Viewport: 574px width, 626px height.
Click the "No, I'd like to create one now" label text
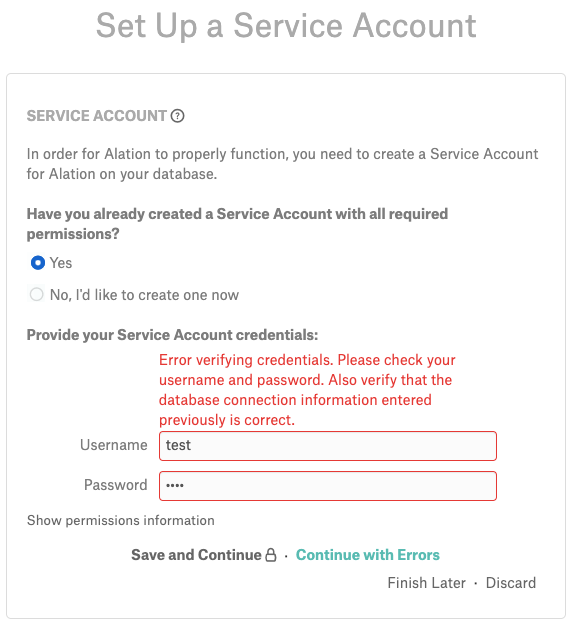tap(144, 295)
